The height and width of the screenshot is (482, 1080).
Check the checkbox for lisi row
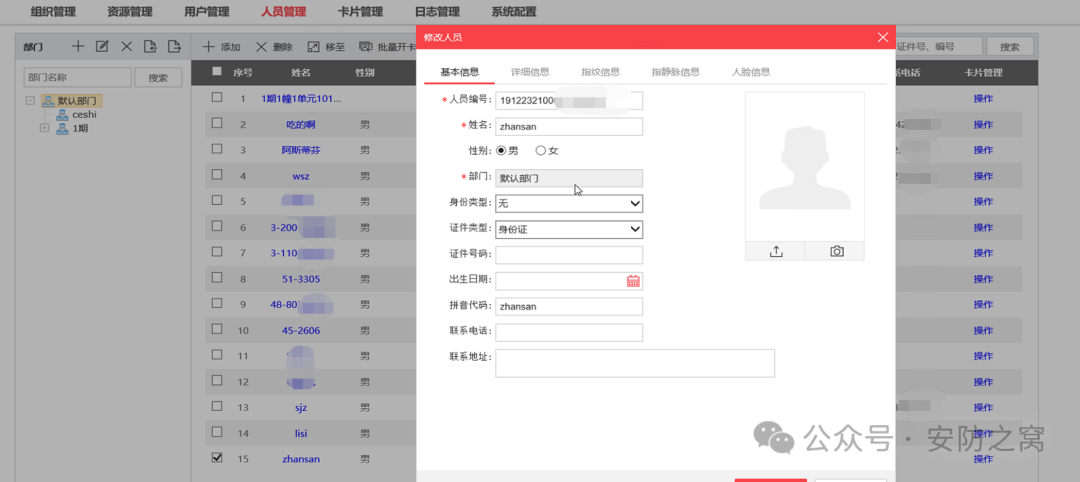(x=217, y=432)
